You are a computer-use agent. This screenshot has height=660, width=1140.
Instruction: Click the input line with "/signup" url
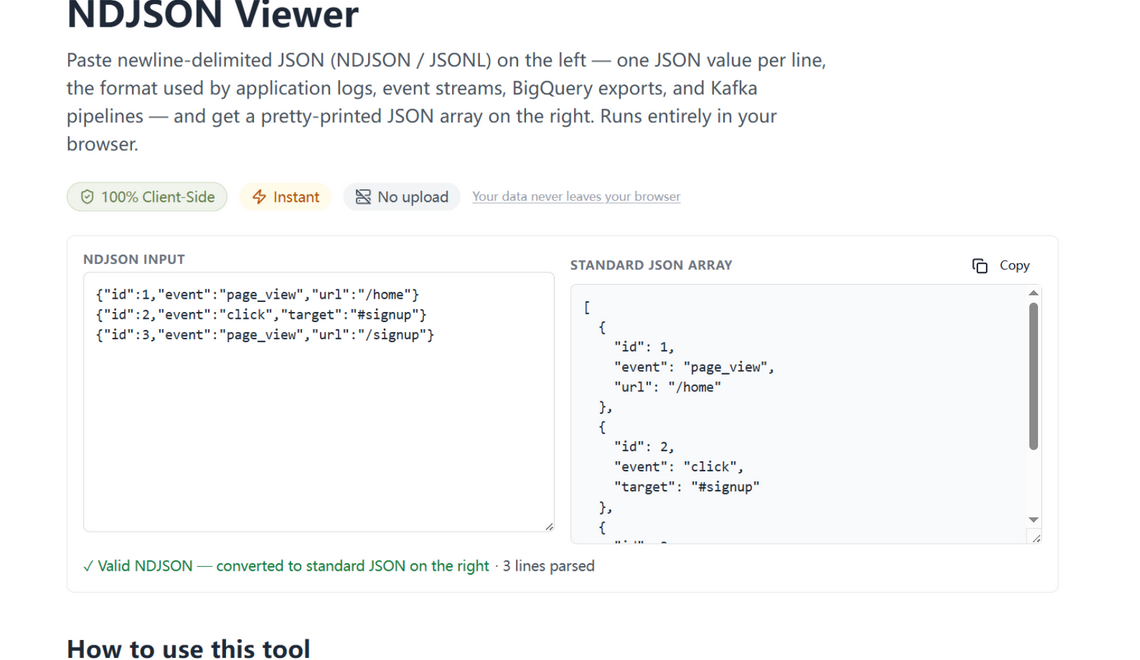(x=265, y=335)
